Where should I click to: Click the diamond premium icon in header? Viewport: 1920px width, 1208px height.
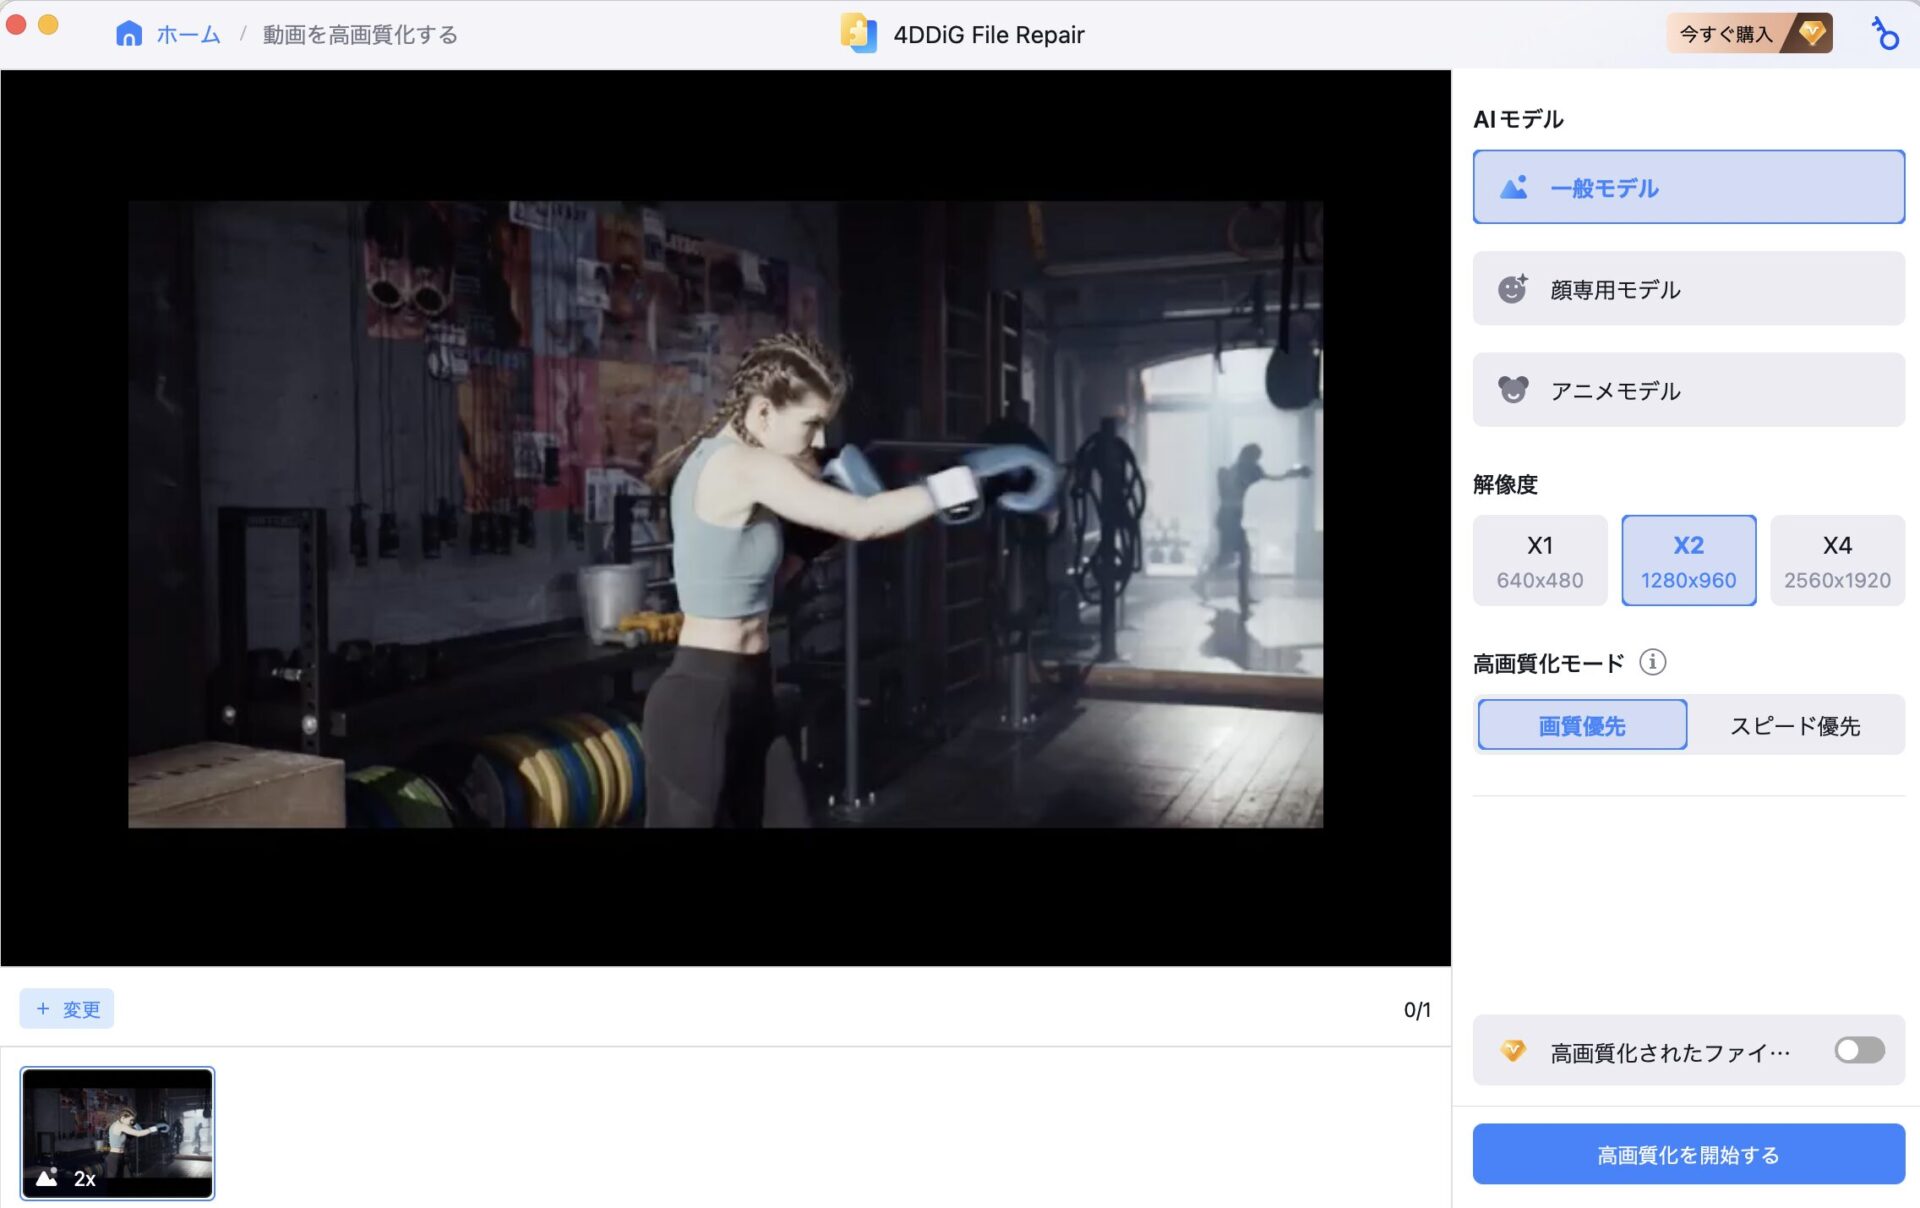coord(1811,33)
